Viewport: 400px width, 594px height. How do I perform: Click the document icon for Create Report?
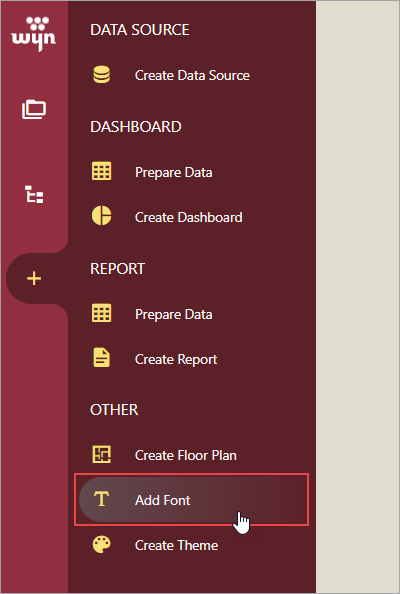(x=102, y=358)
